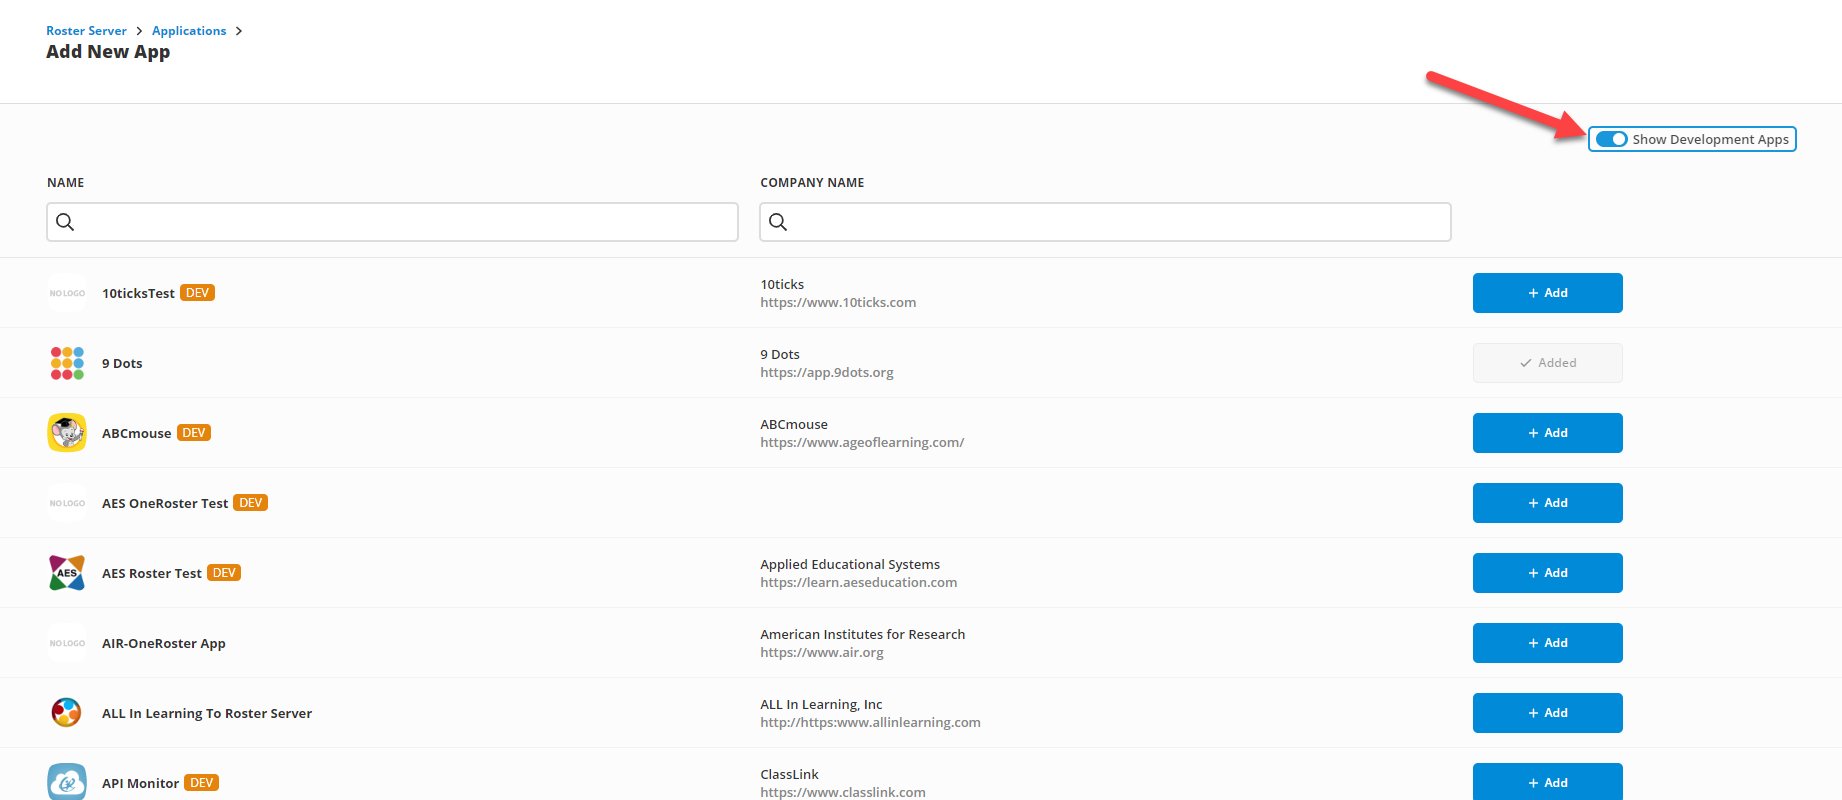Image resolution: width=1842 pixels, height=800 pixels.
Task: Click the ALL In Learning circular logo
Action: tap(67, 713)
